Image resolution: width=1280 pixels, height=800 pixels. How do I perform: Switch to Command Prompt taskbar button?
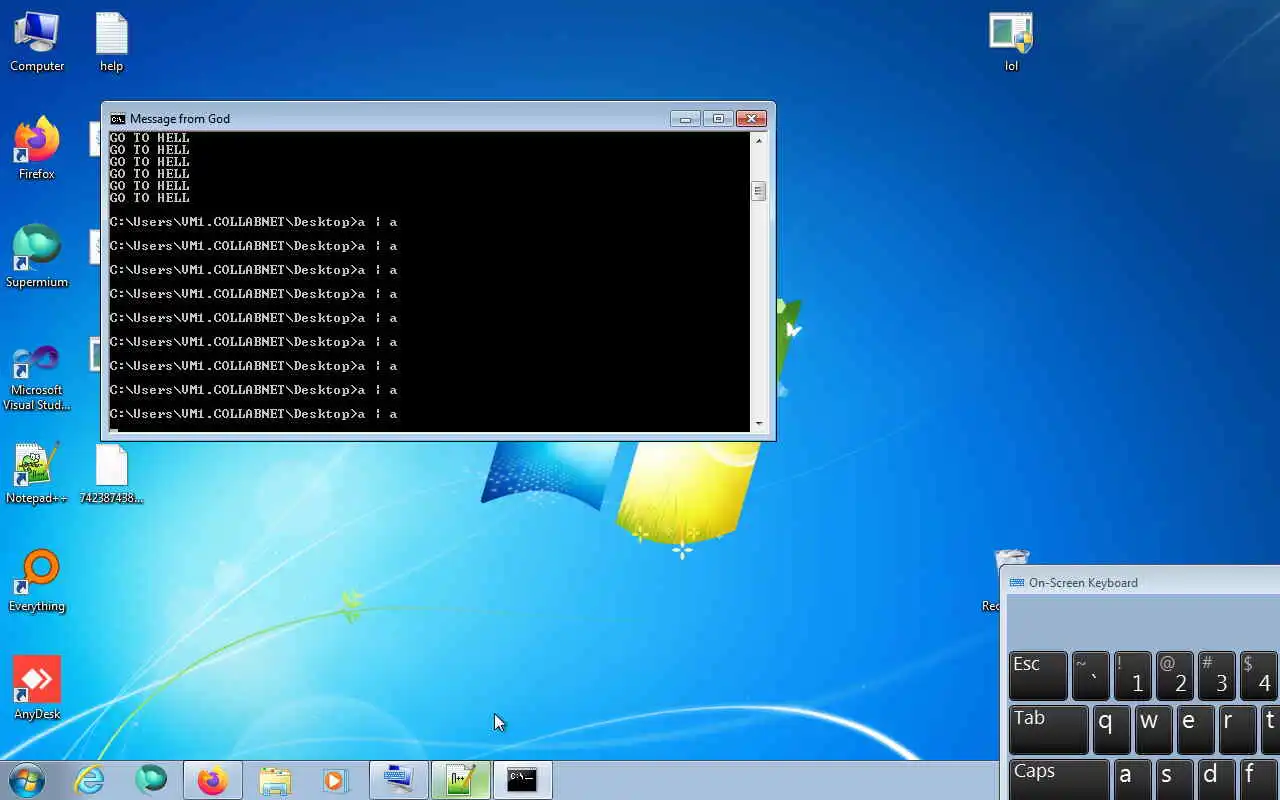[522, 780]
